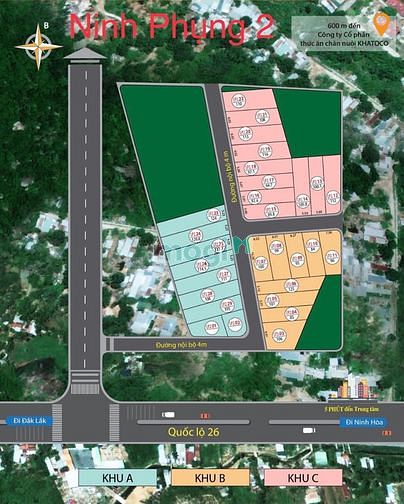Click lot 01 marker in teal Khu A

tap(212, 327)
